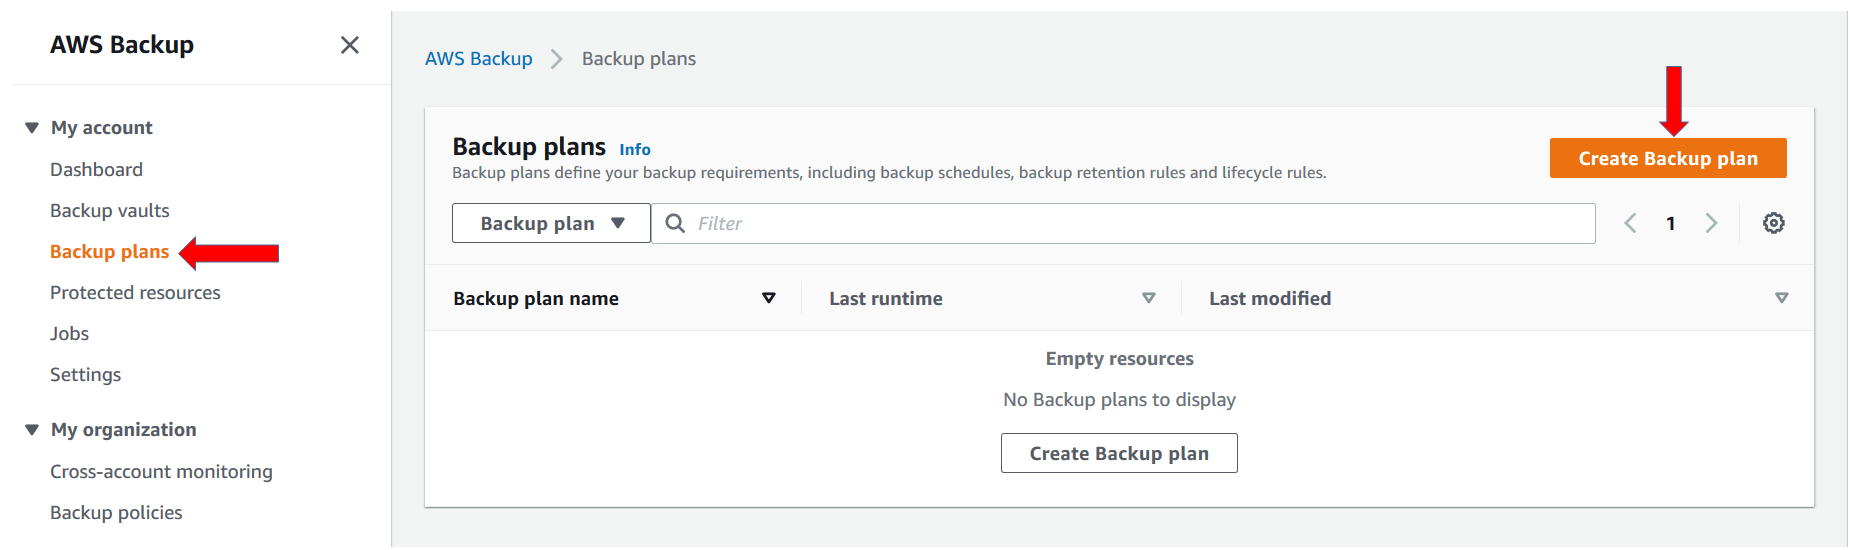Open Dashboard in the sidebar
Viewport: 1850px width, 550px height.
click(96, 170)
